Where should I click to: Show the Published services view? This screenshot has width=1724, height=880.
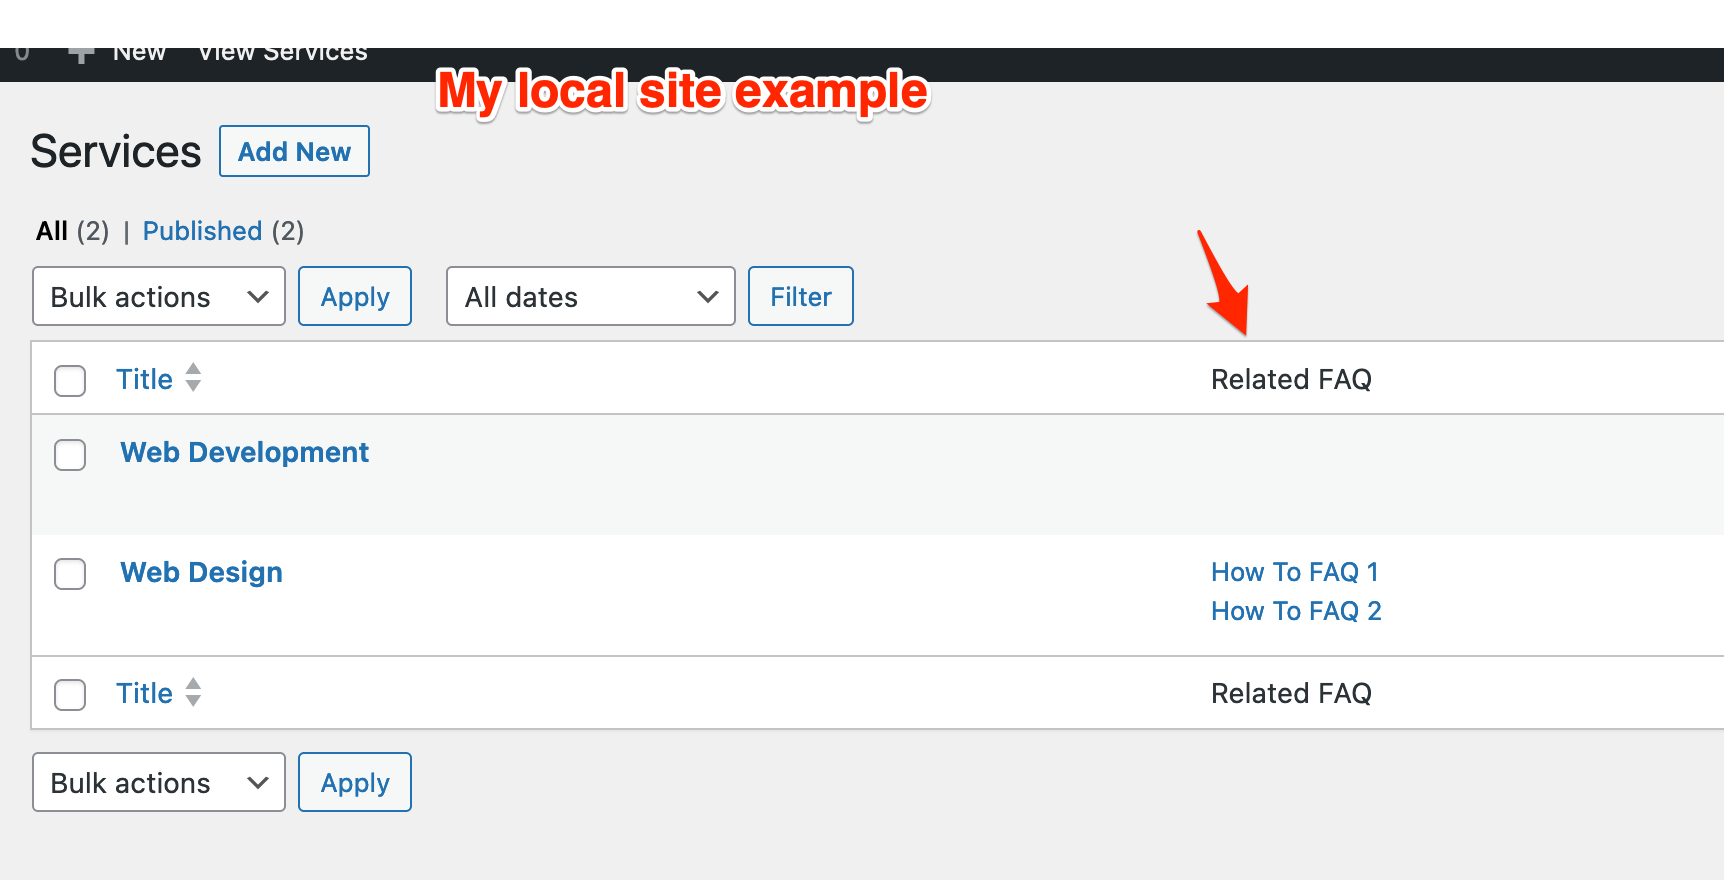pyautogui.click(x=202, y=231)
